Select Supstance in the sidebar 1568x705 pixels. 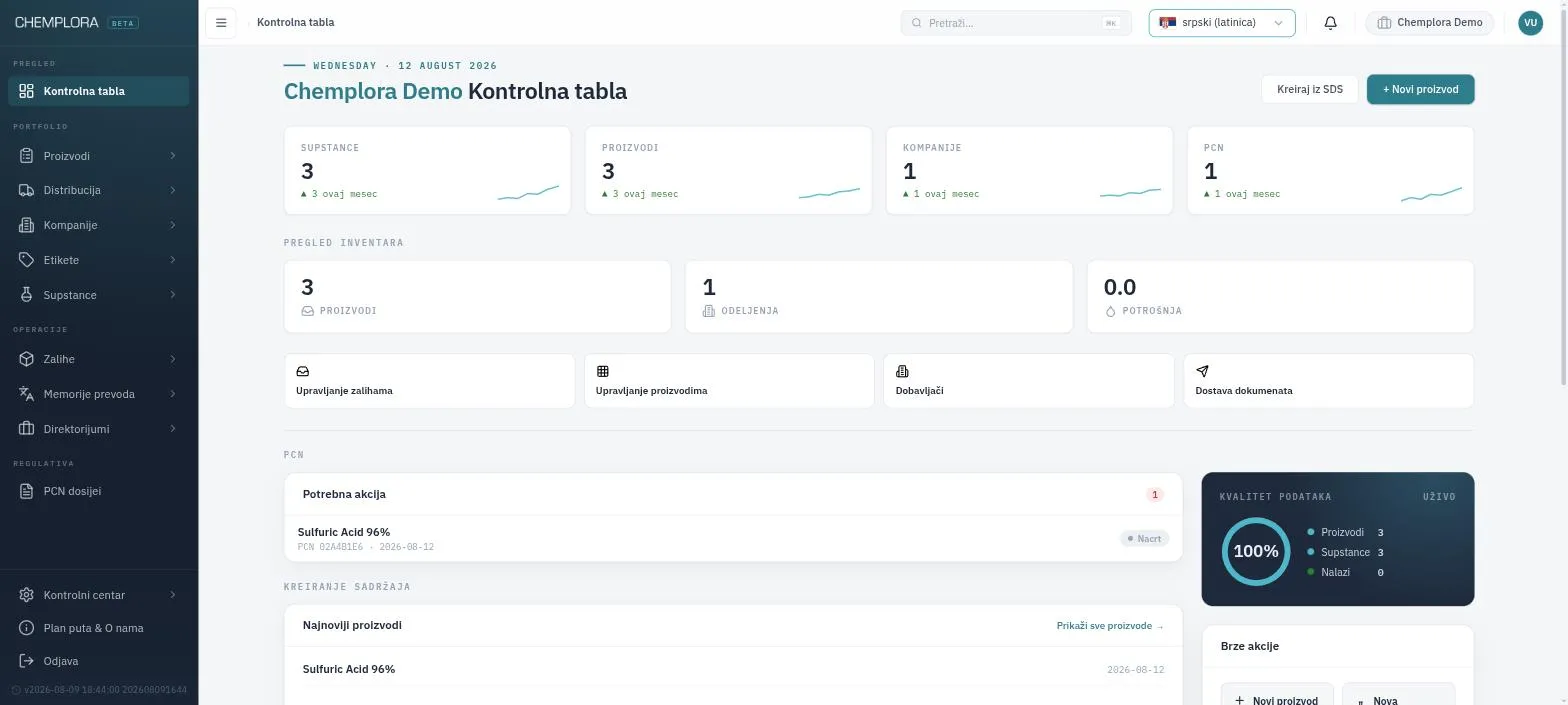[x=99, y=295]
